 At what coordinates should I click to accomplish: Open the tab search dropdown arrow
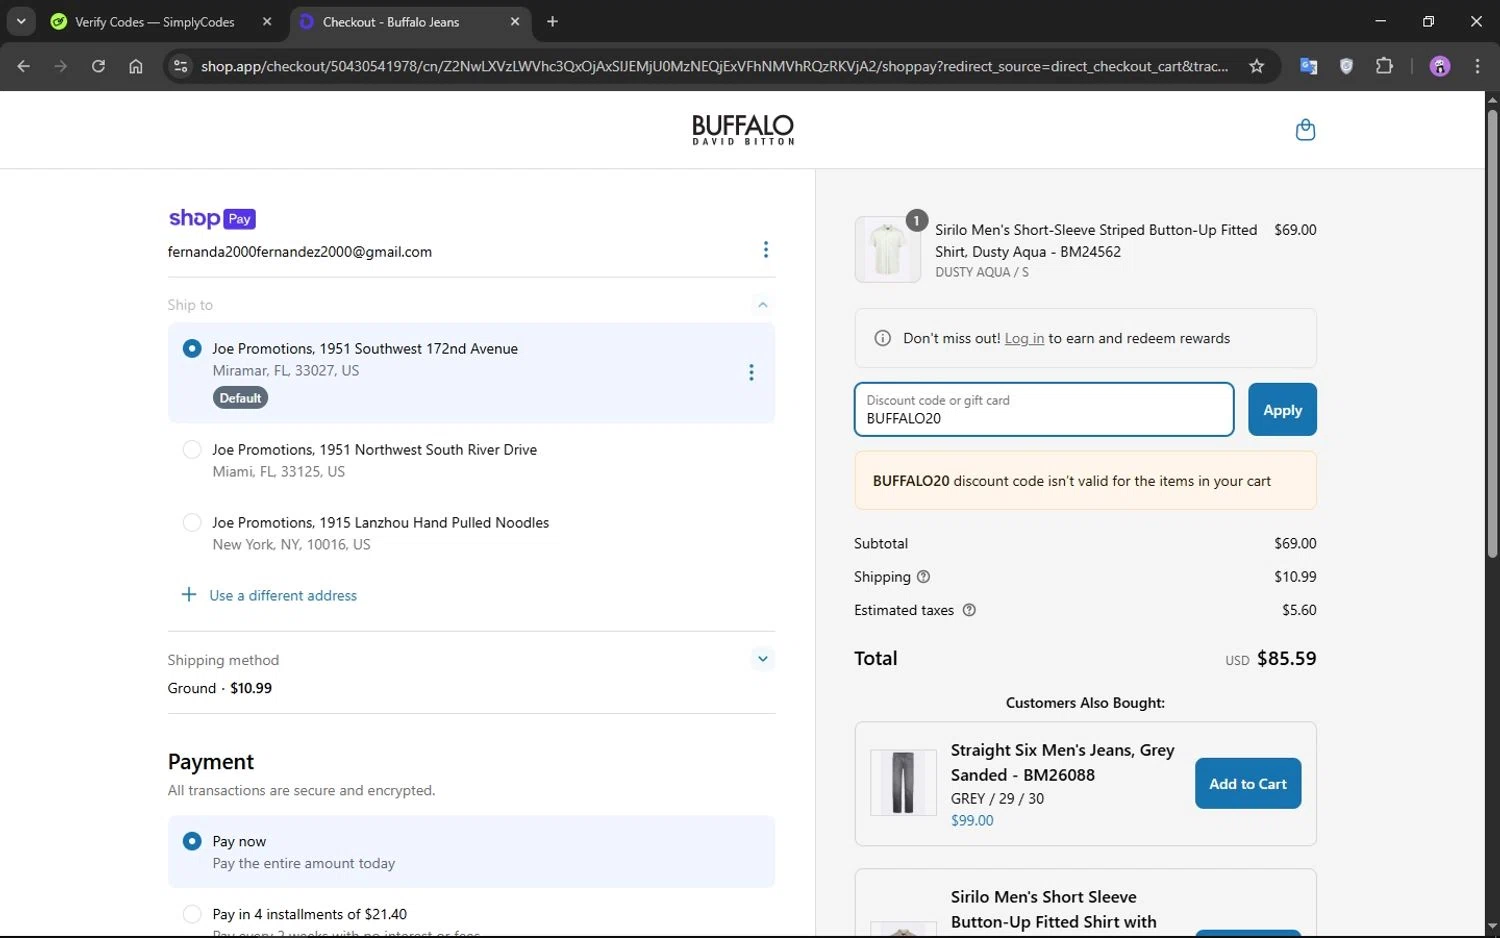21,21
